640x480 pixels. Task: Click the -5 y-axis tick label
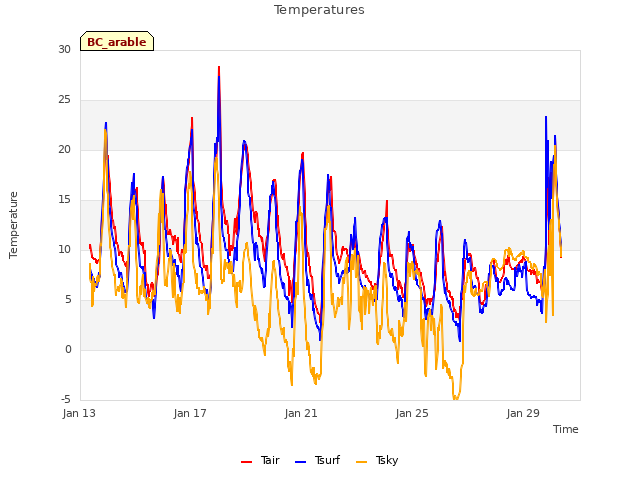(x=66, y=400)
